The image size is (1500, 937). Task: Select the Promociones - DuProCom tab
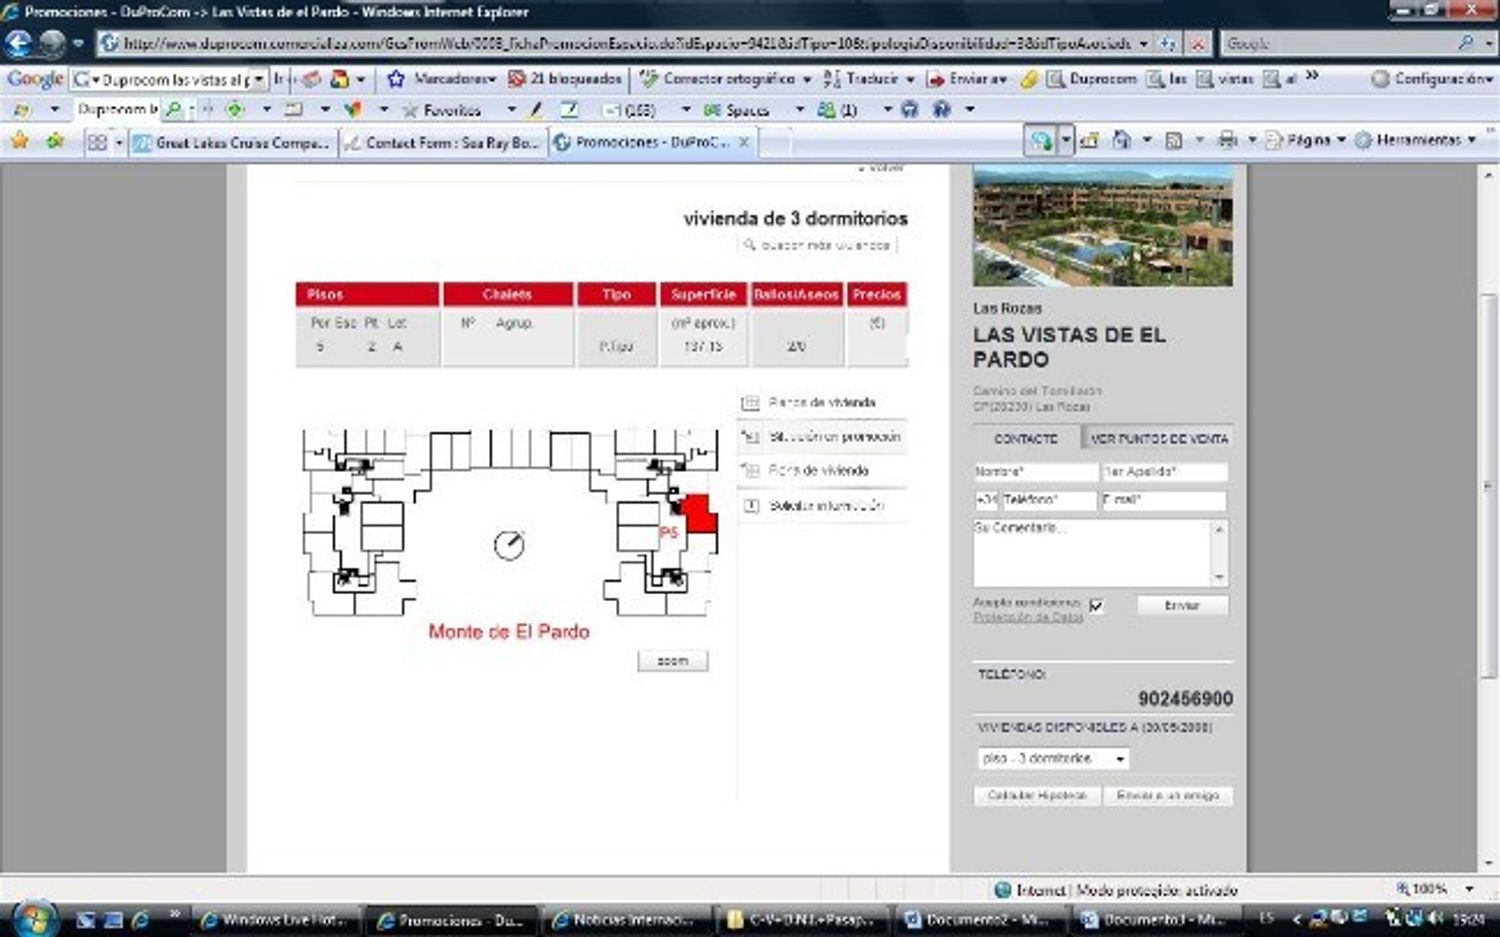(652, 143)
